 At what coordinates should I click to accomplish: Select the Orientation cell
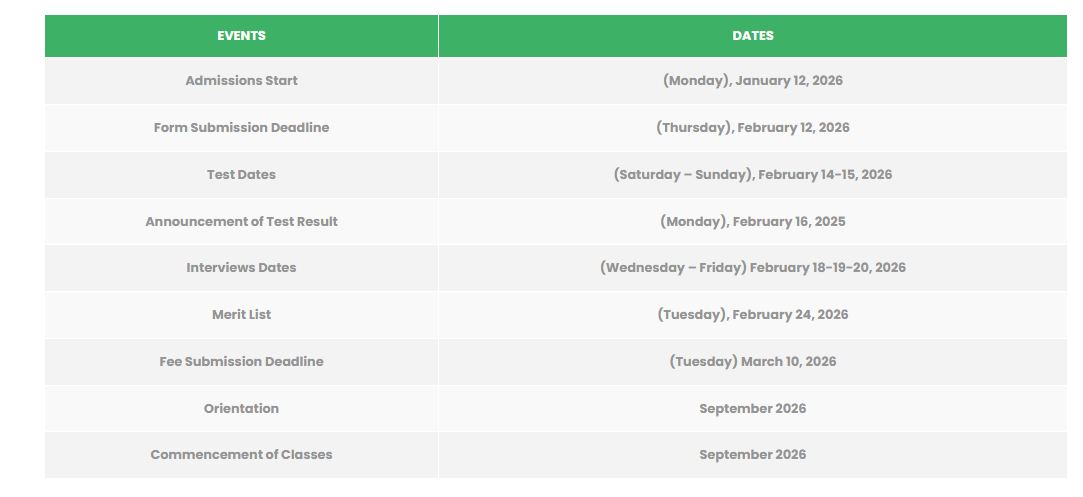[241, 409]
